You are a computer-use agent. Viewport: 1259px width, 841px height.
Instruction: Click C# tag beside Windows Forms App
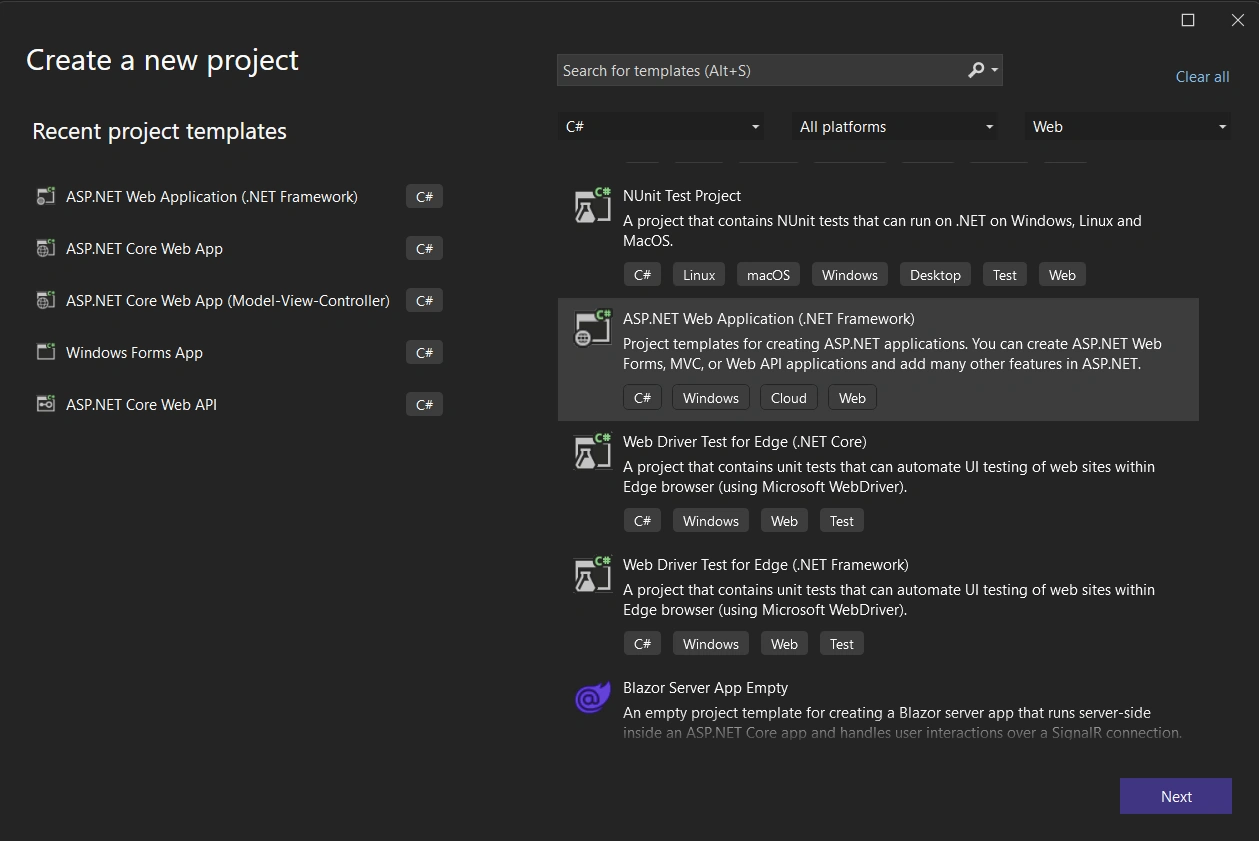click(x=425, y=353)
